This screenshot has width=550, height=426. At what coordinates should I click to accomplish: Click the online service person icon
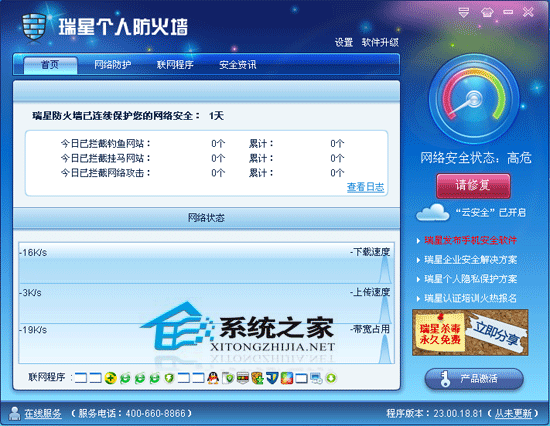click(x=14, y=413)
